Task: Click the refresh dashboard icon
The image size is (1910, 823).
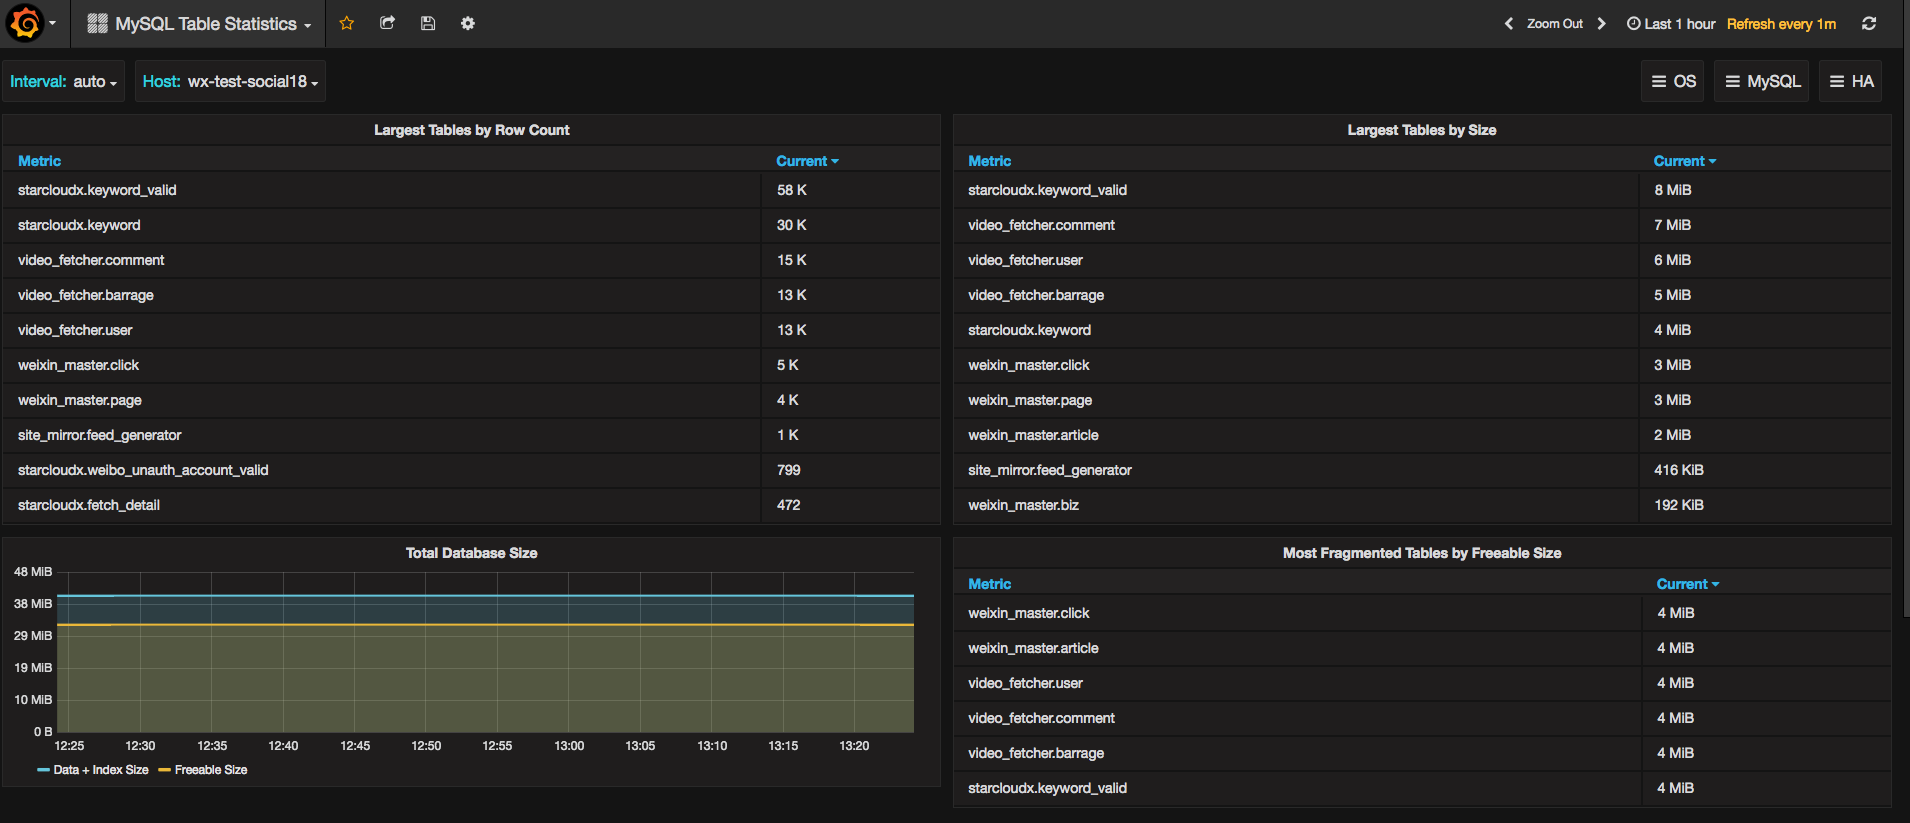Action: tap(1869, 24)
